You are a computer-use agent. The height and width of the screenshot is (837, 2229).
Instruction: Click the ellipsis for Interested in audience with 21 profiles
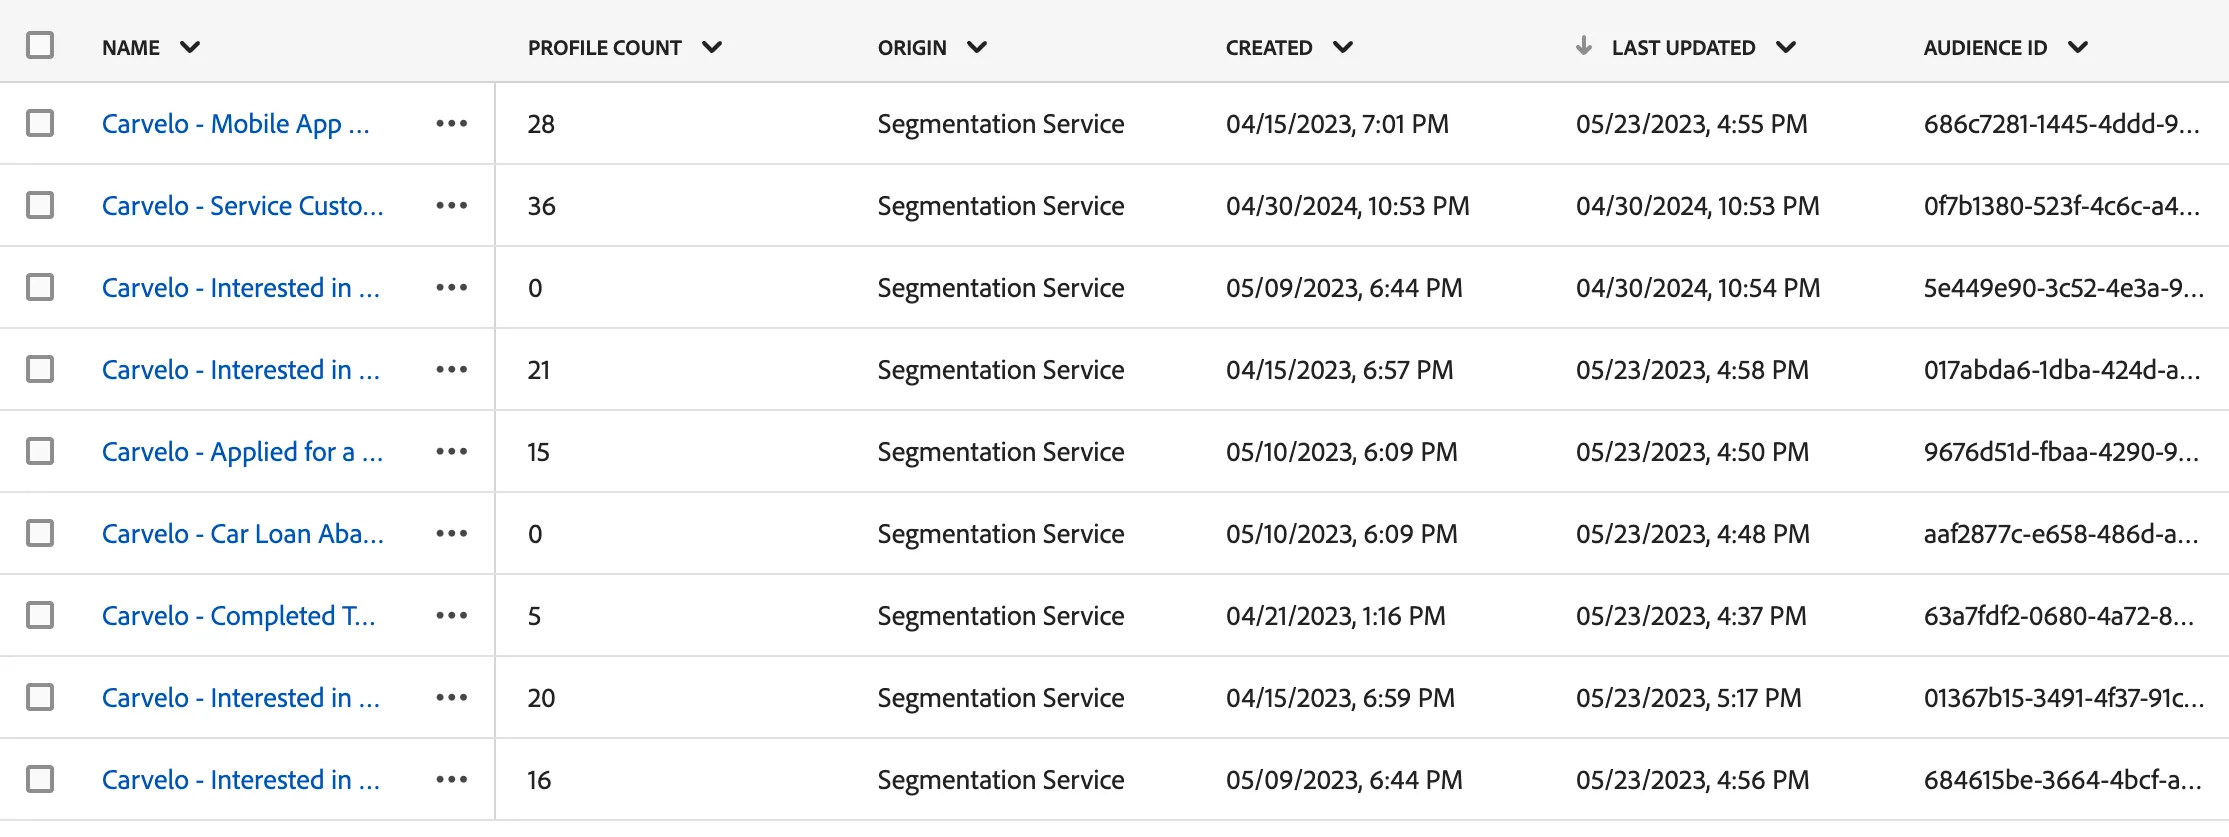452,370
